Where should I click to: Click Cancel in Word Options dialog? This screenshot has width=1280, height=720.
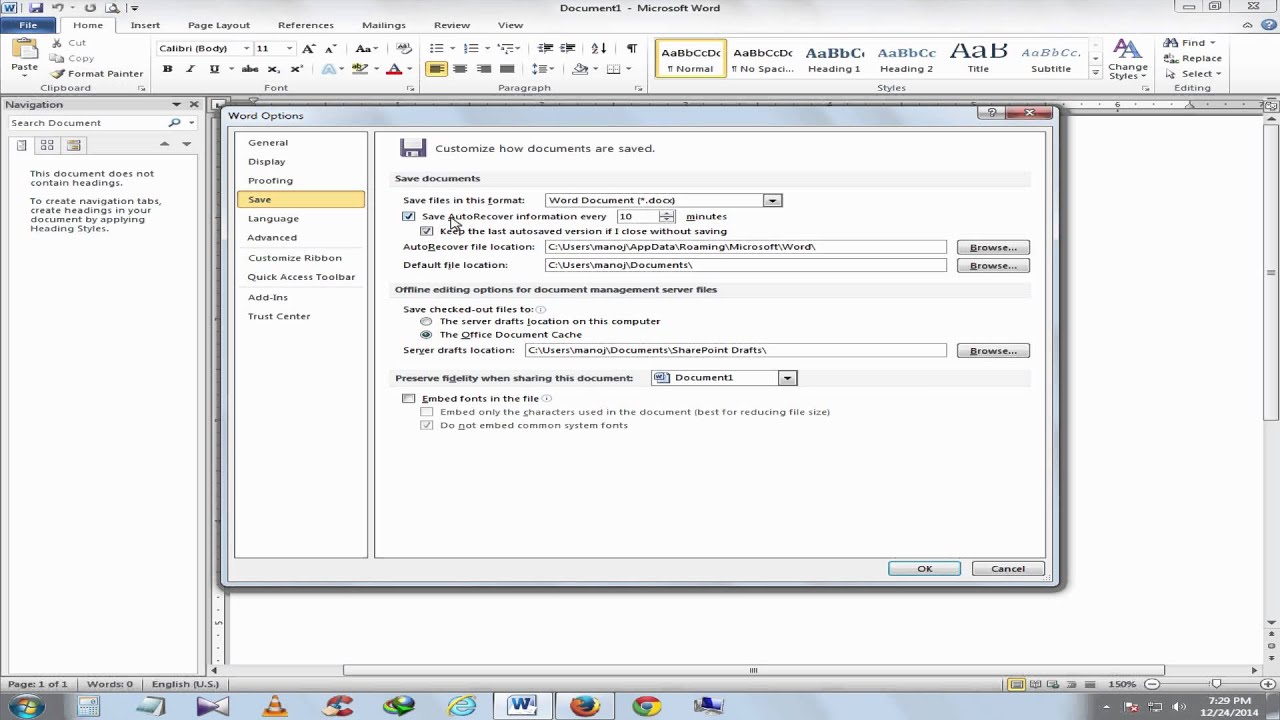pyautogui.click(x=1008, y=569)
